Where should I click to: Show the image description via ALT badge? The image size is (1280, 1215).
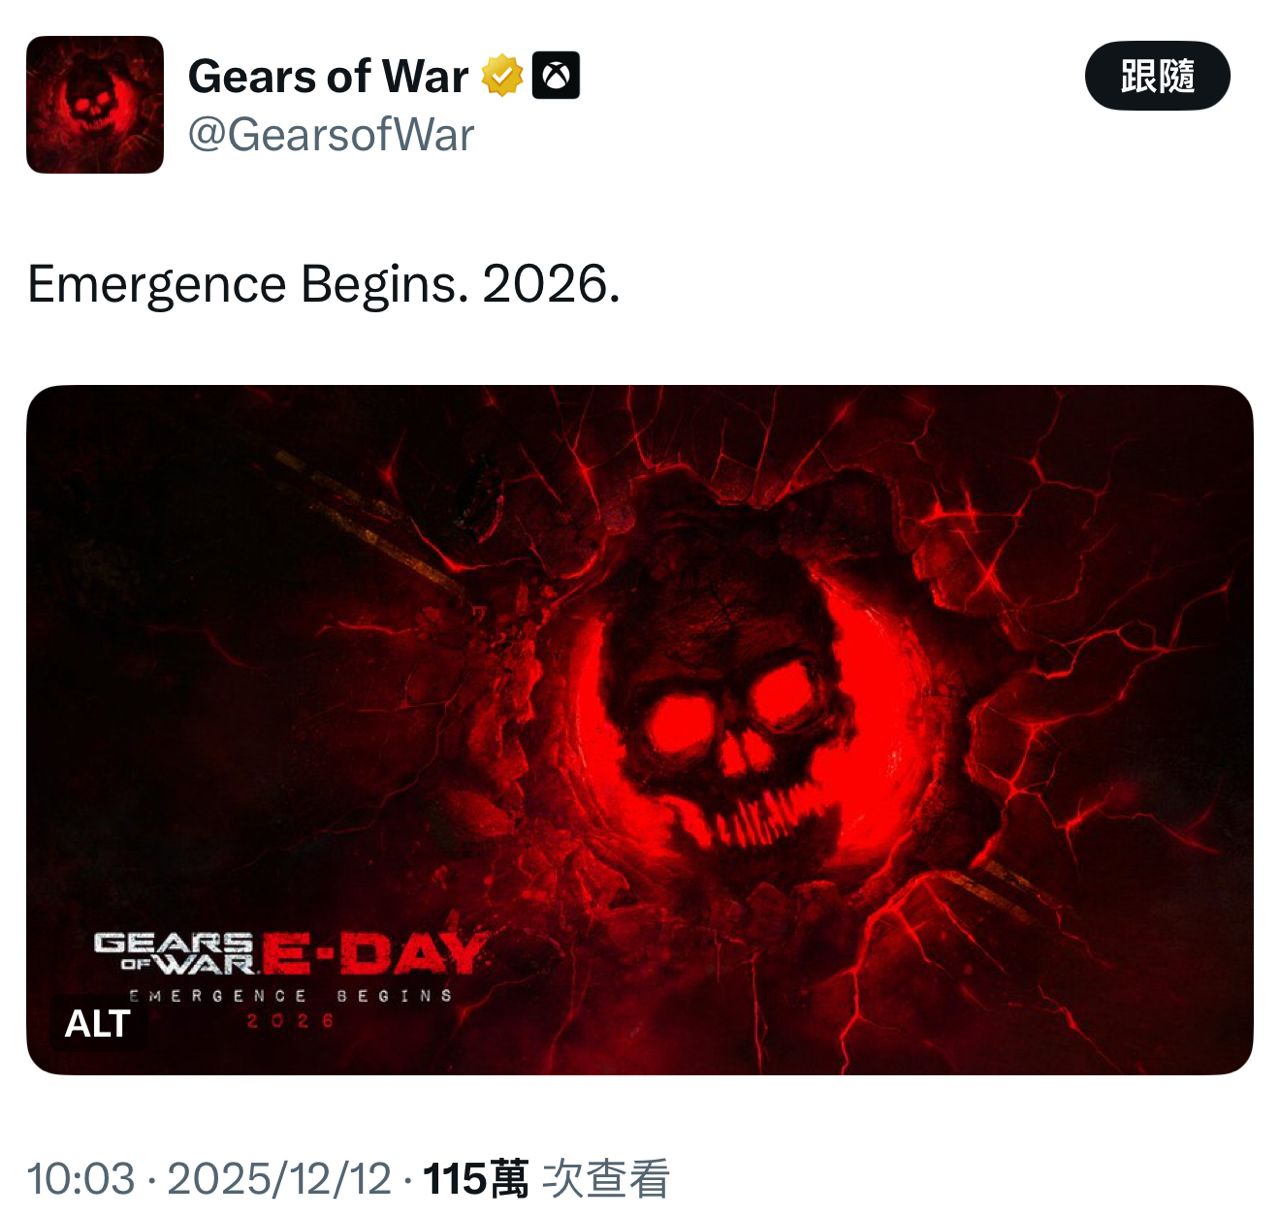(98, 1024)
